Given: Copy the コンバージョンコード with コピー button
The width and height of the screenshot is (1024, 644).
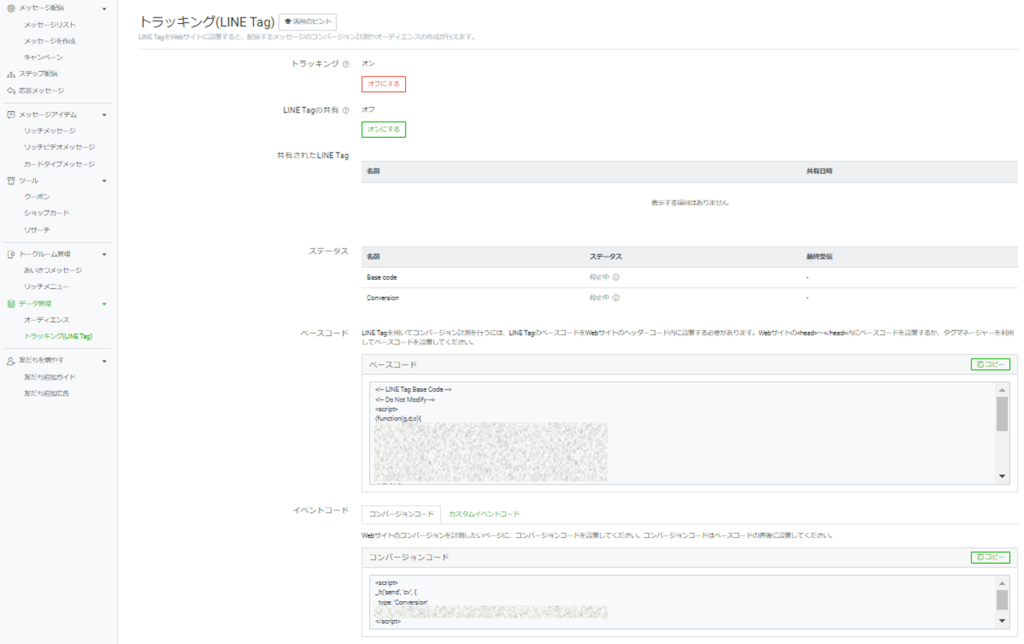Looking at the screenshot, I should tap(990, 557).
